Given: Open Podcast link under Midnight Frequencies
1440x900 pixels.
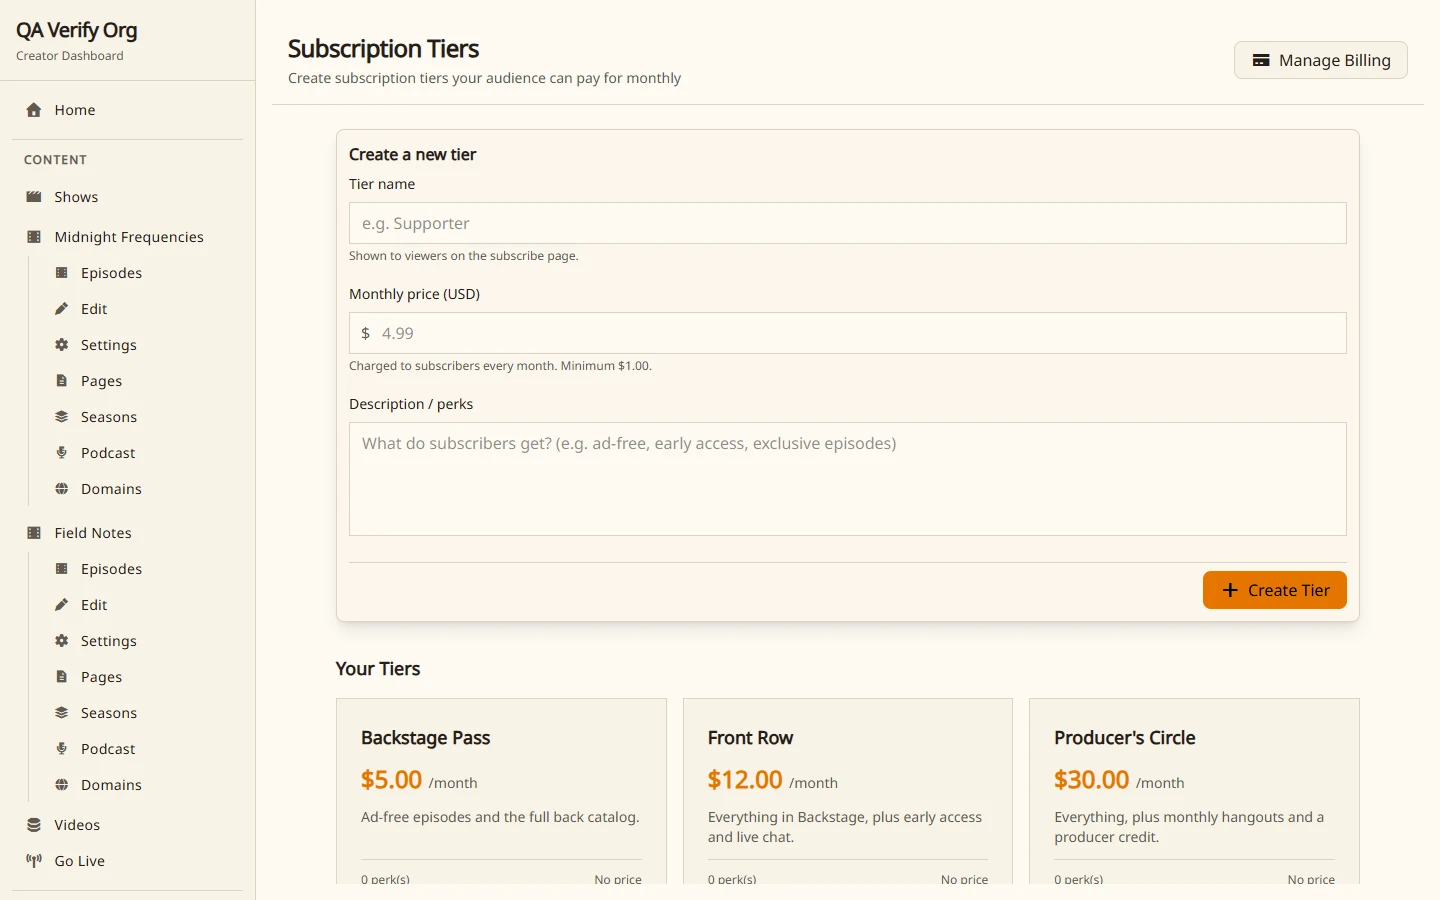Looking at the screenshot, I should [141, 453].
